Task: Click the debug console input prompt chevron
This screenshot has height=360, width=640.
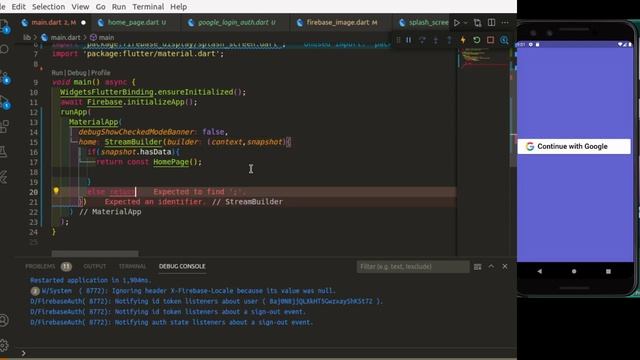Action: [x=23, y=353]
